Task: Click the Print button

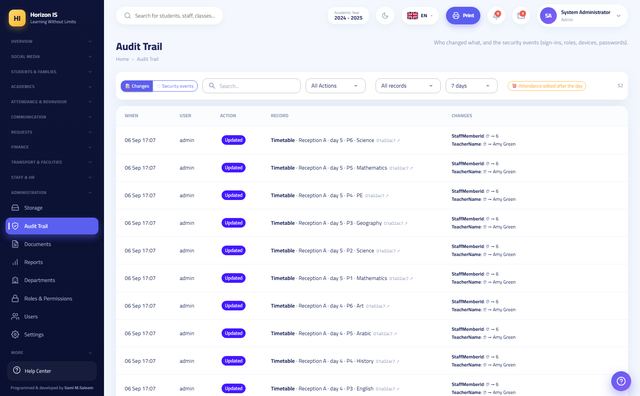Action: (x=463, y=16)
